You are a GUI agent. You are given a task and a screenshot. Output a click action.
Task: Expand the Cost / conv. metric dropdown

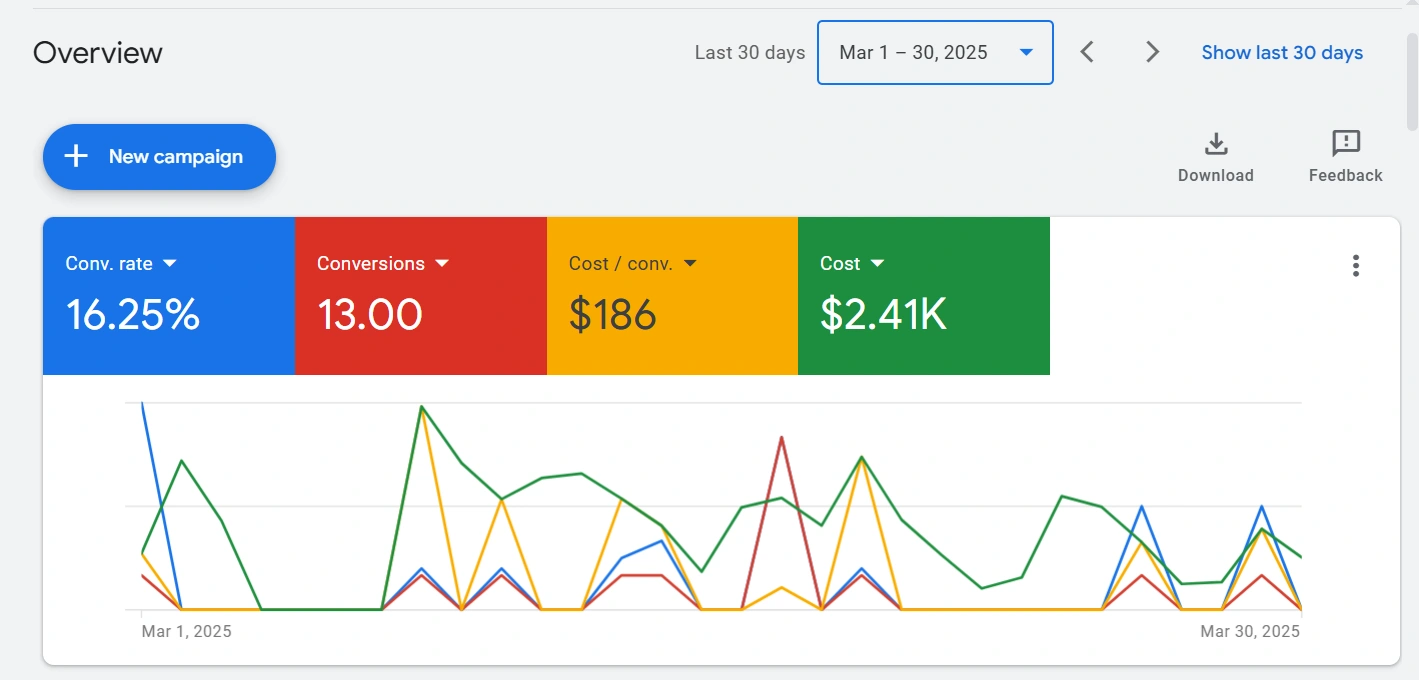[689, 263]
